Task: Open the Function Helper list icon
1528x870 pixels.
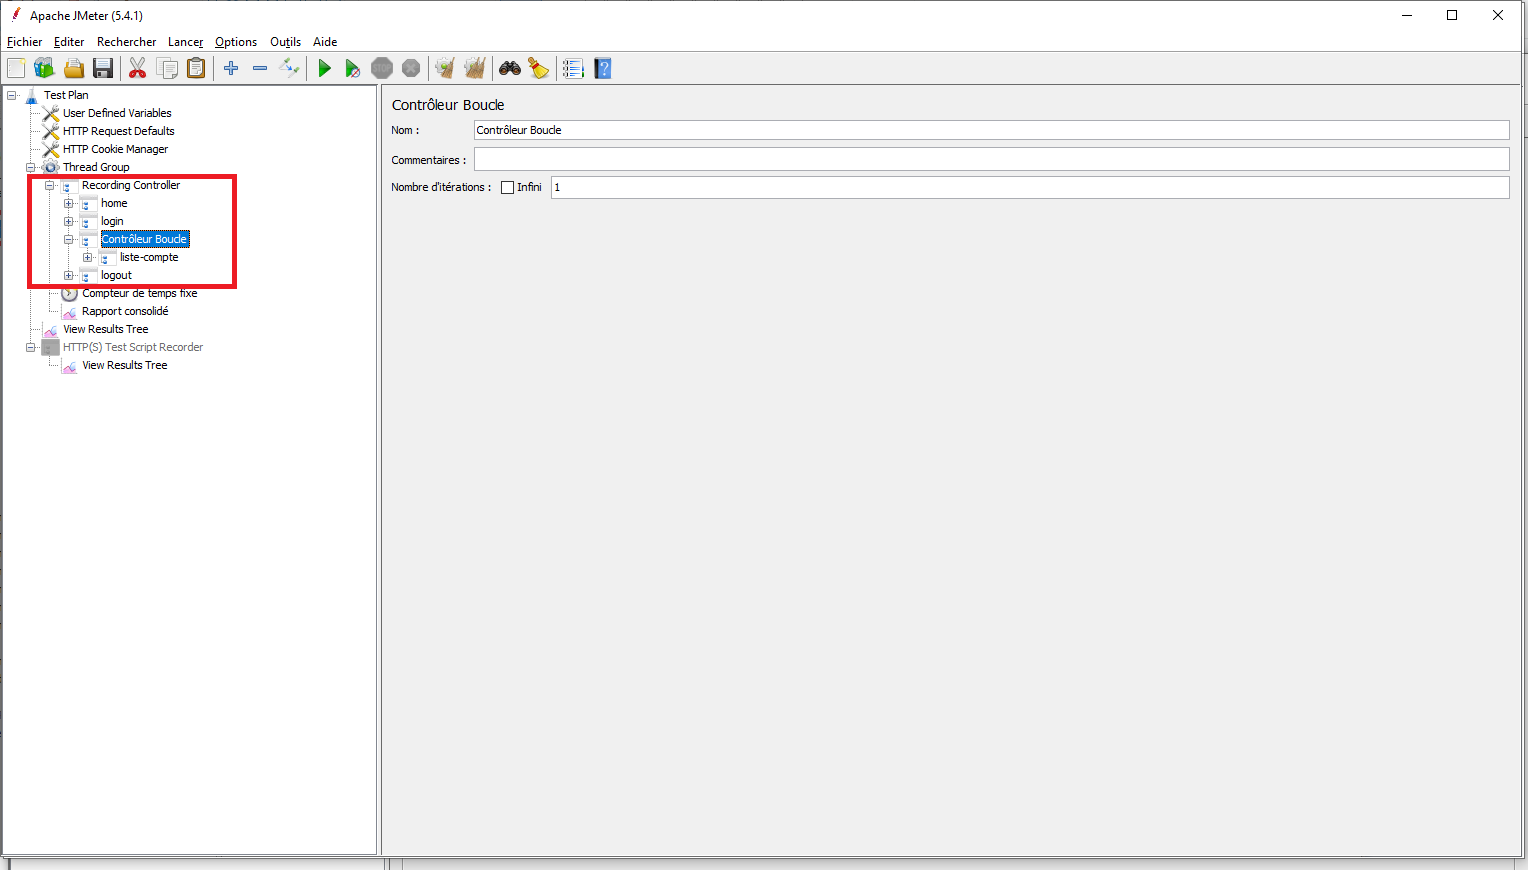Action: pos(573,68)
